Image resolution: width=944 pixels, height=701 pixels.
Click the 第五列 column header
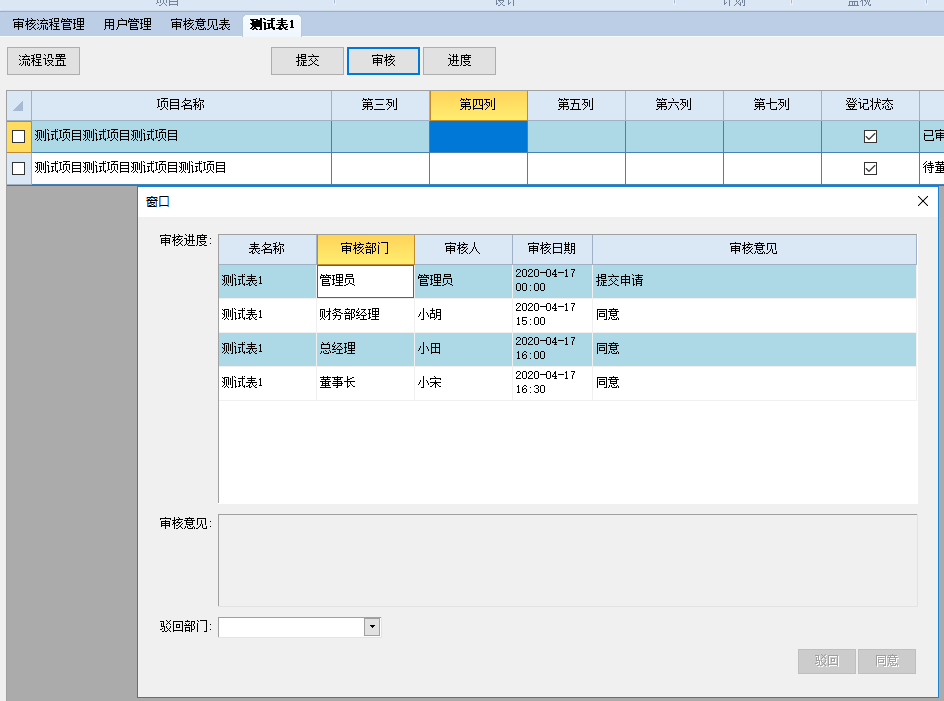576,105
